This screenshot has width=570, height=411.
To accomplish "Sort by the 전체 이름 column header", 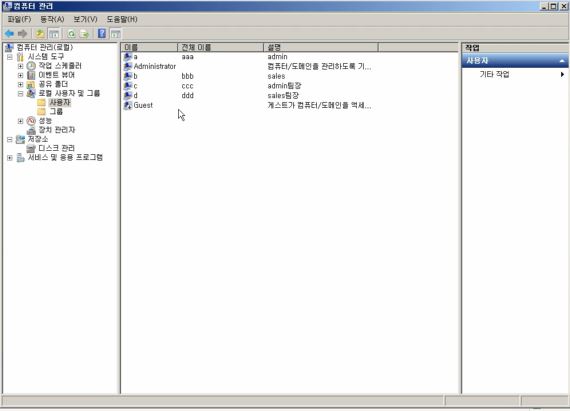I will (220, 47).
